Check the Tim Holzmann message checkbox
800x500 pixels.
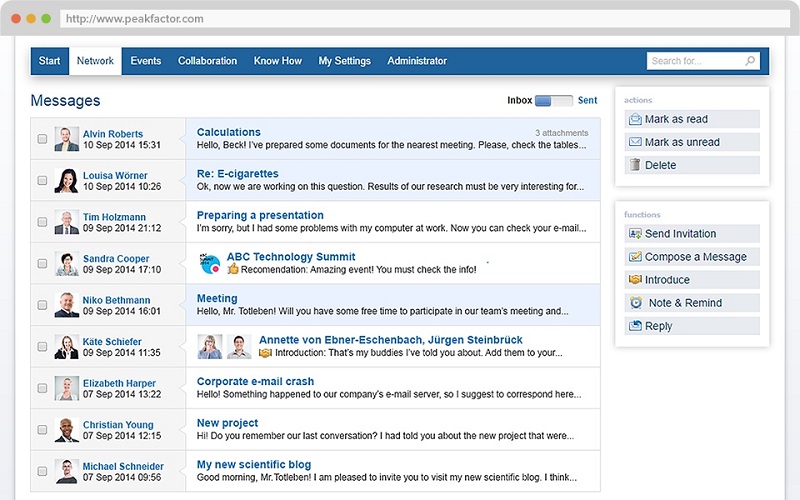pos(42,222)
